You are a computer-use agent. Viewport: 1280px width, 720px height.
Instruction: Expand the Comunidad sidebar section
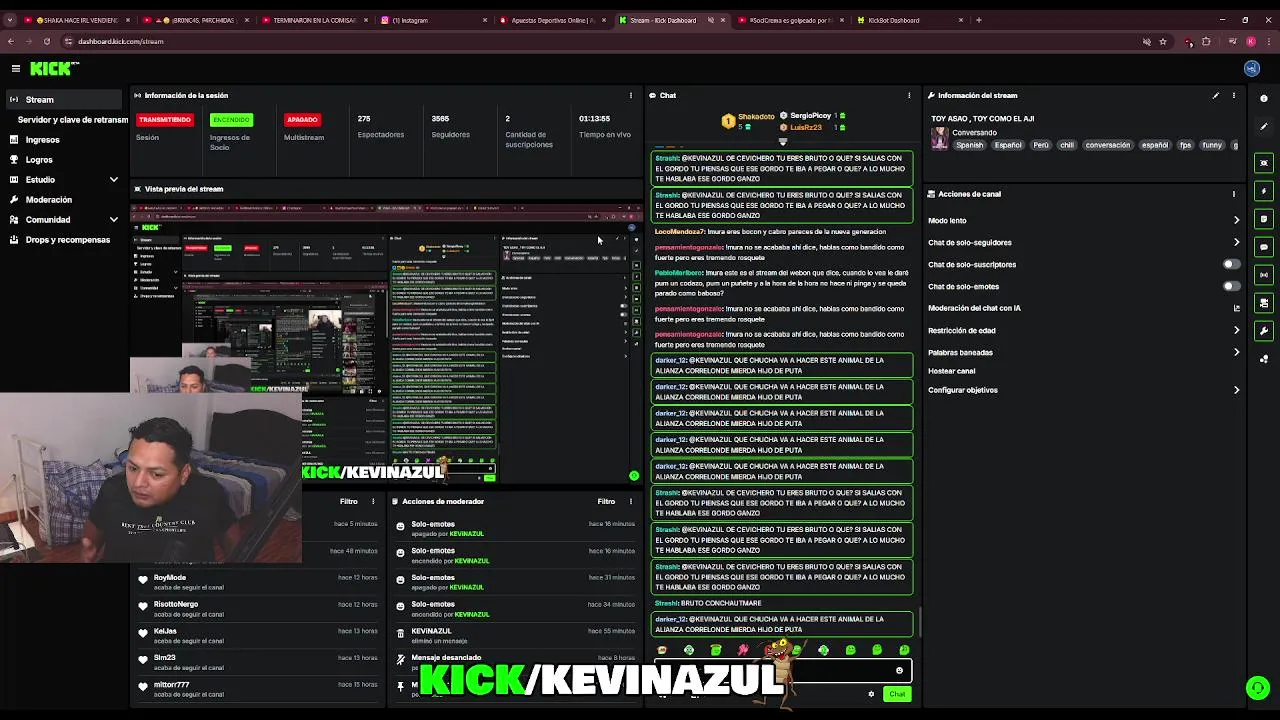[114, 220]
